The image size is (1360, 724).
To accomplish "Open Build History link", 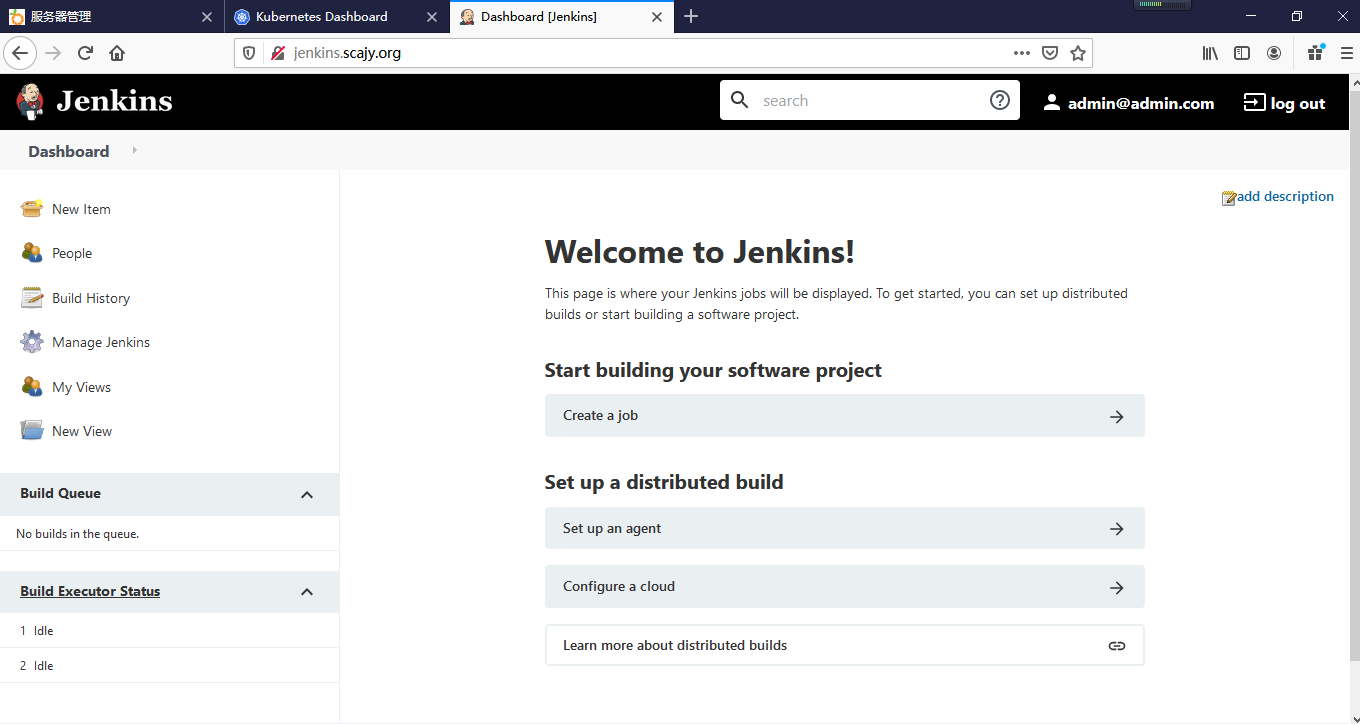I will pos(91,298).
